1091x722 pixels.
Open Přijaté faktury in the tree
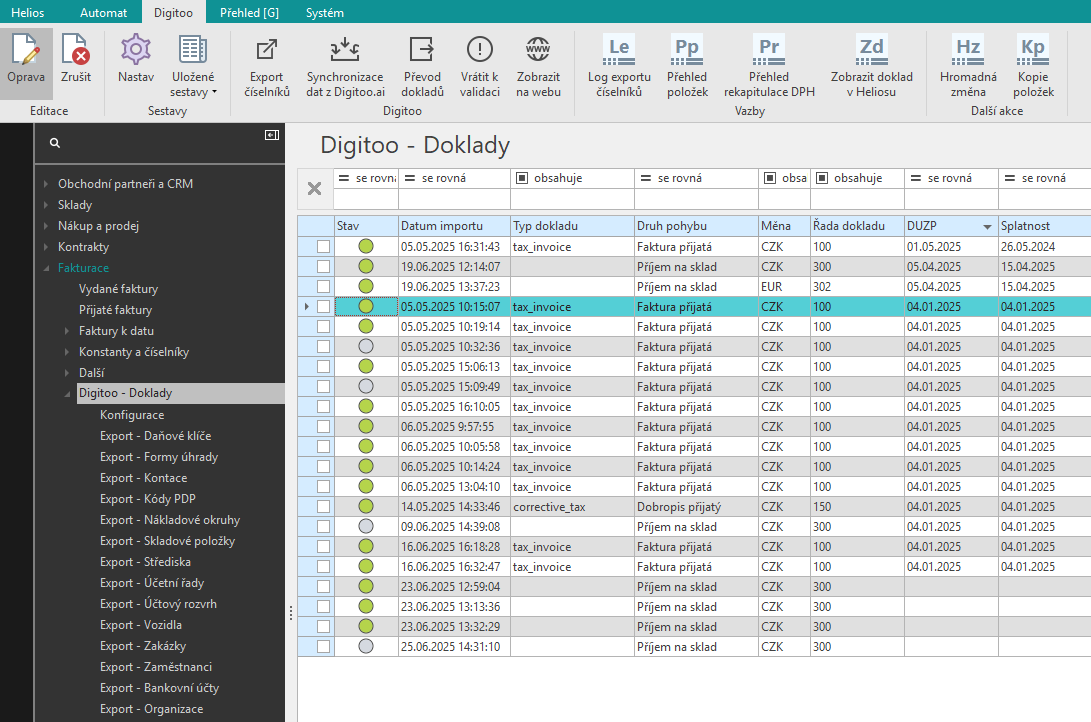point(116,310)
